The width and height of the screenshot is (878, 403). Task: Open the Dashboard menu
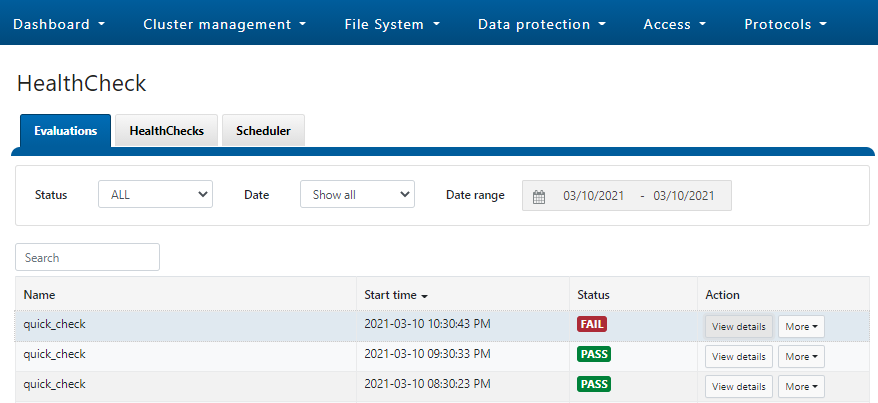coord(59,24)
